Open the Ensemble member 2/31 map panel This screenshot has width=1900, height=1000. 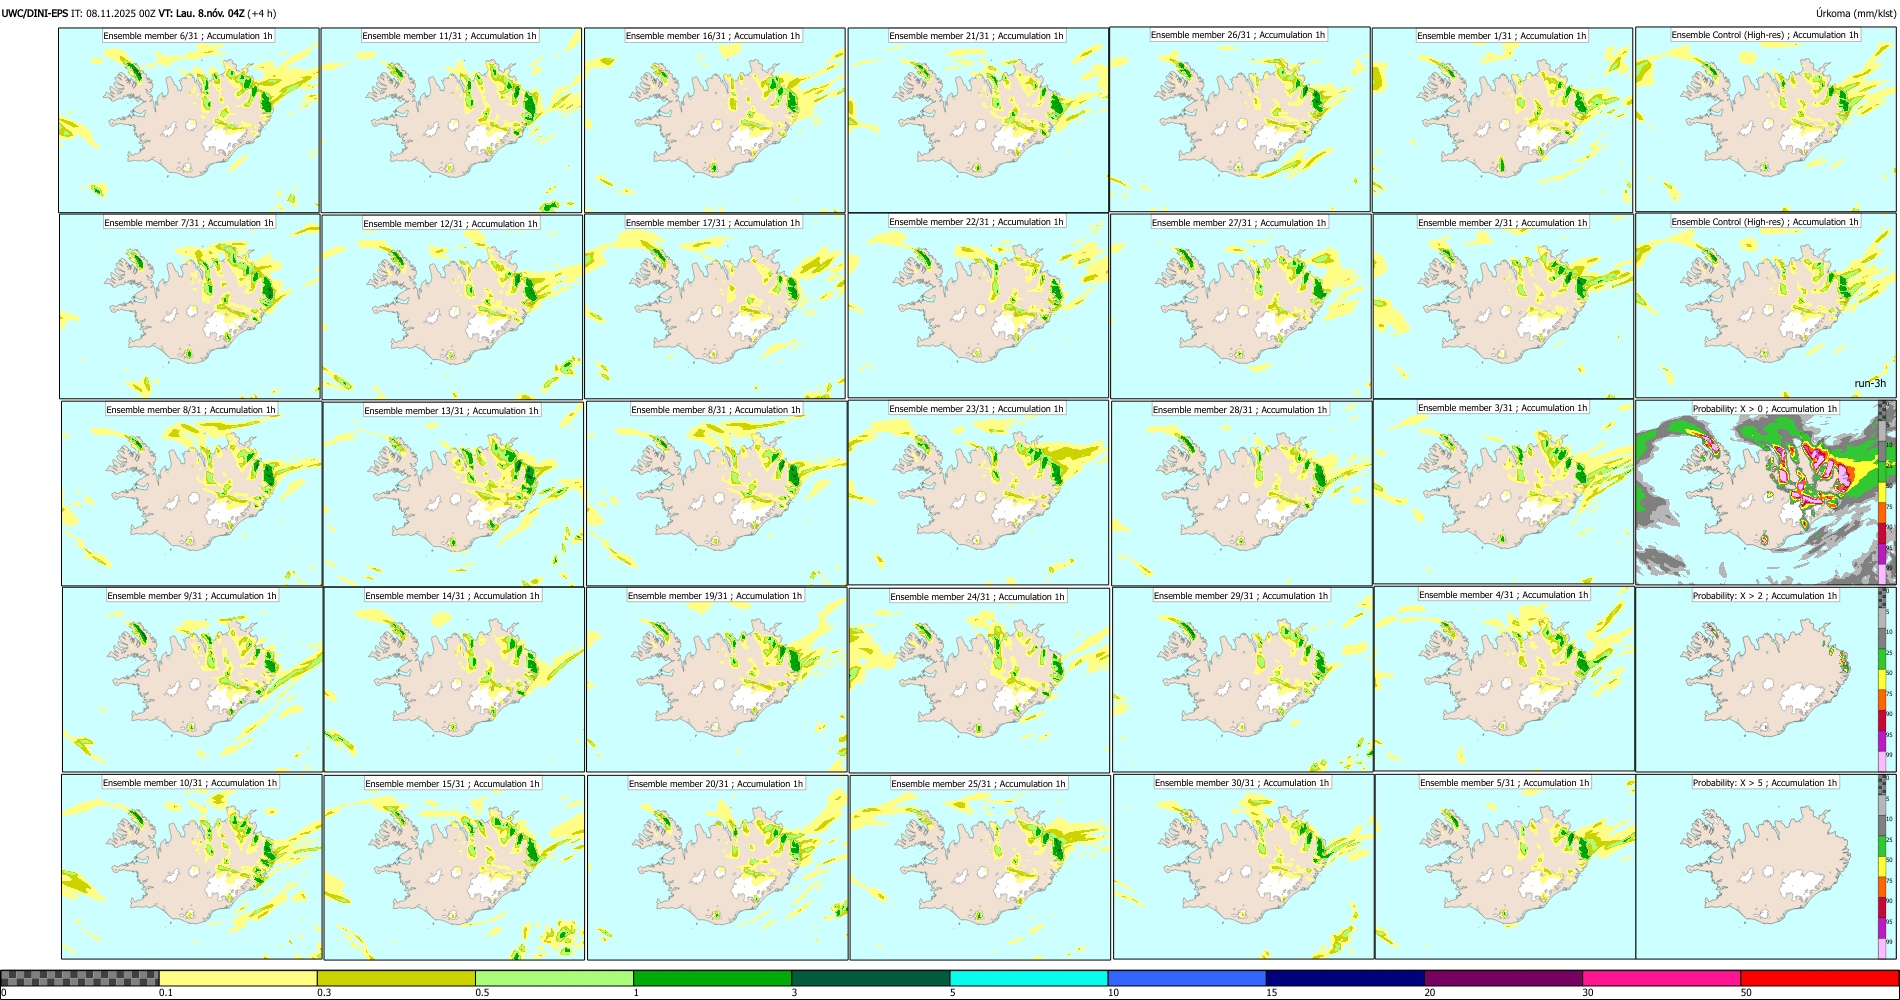pyautogui.click(x=1503, y=307)
